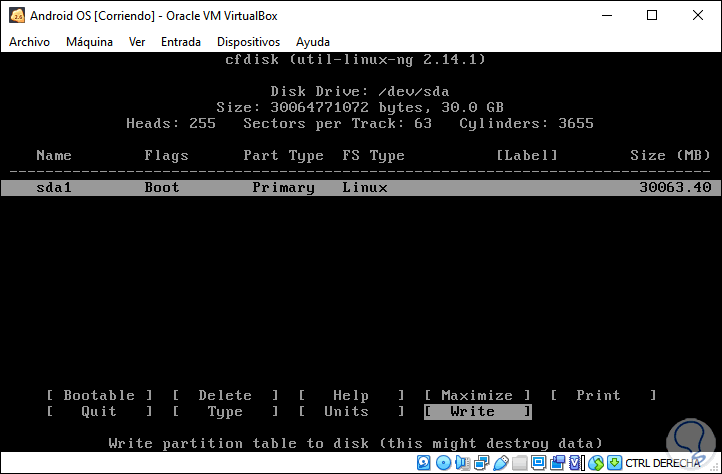
Task: Select the Help option in cfdisk
Action: click(x=351, y=395)
